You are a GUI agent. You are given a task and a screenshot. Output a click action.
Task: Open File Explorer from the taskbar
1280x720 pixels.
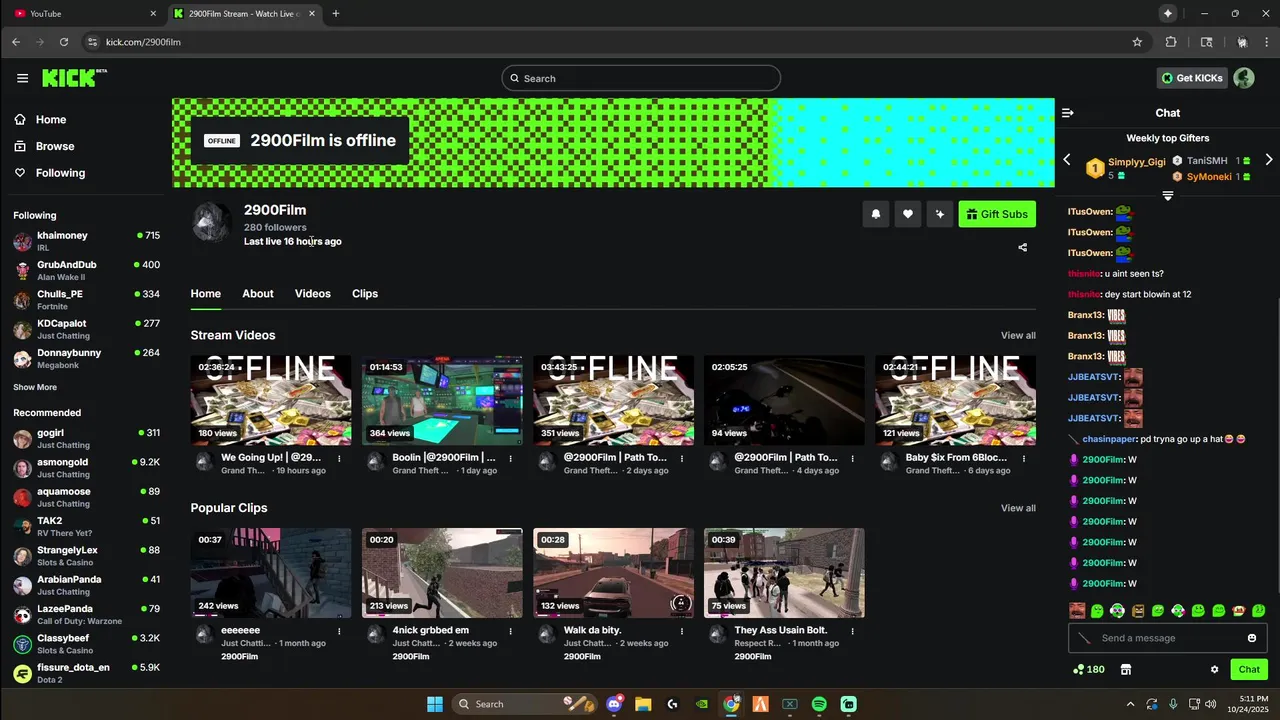pos(643,704)
